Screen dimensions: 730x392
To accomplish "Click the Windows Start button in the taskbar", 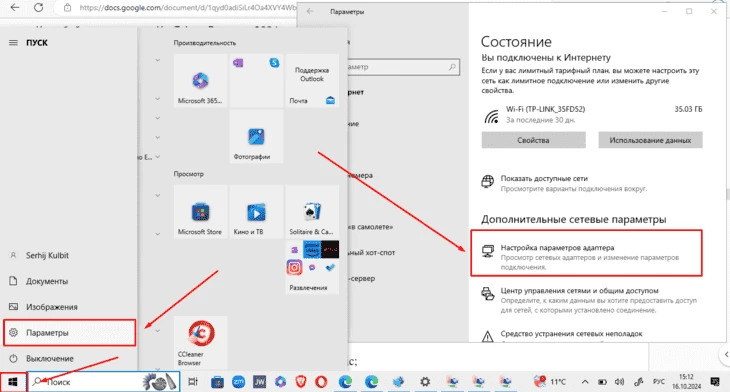I will coord(13,382).
